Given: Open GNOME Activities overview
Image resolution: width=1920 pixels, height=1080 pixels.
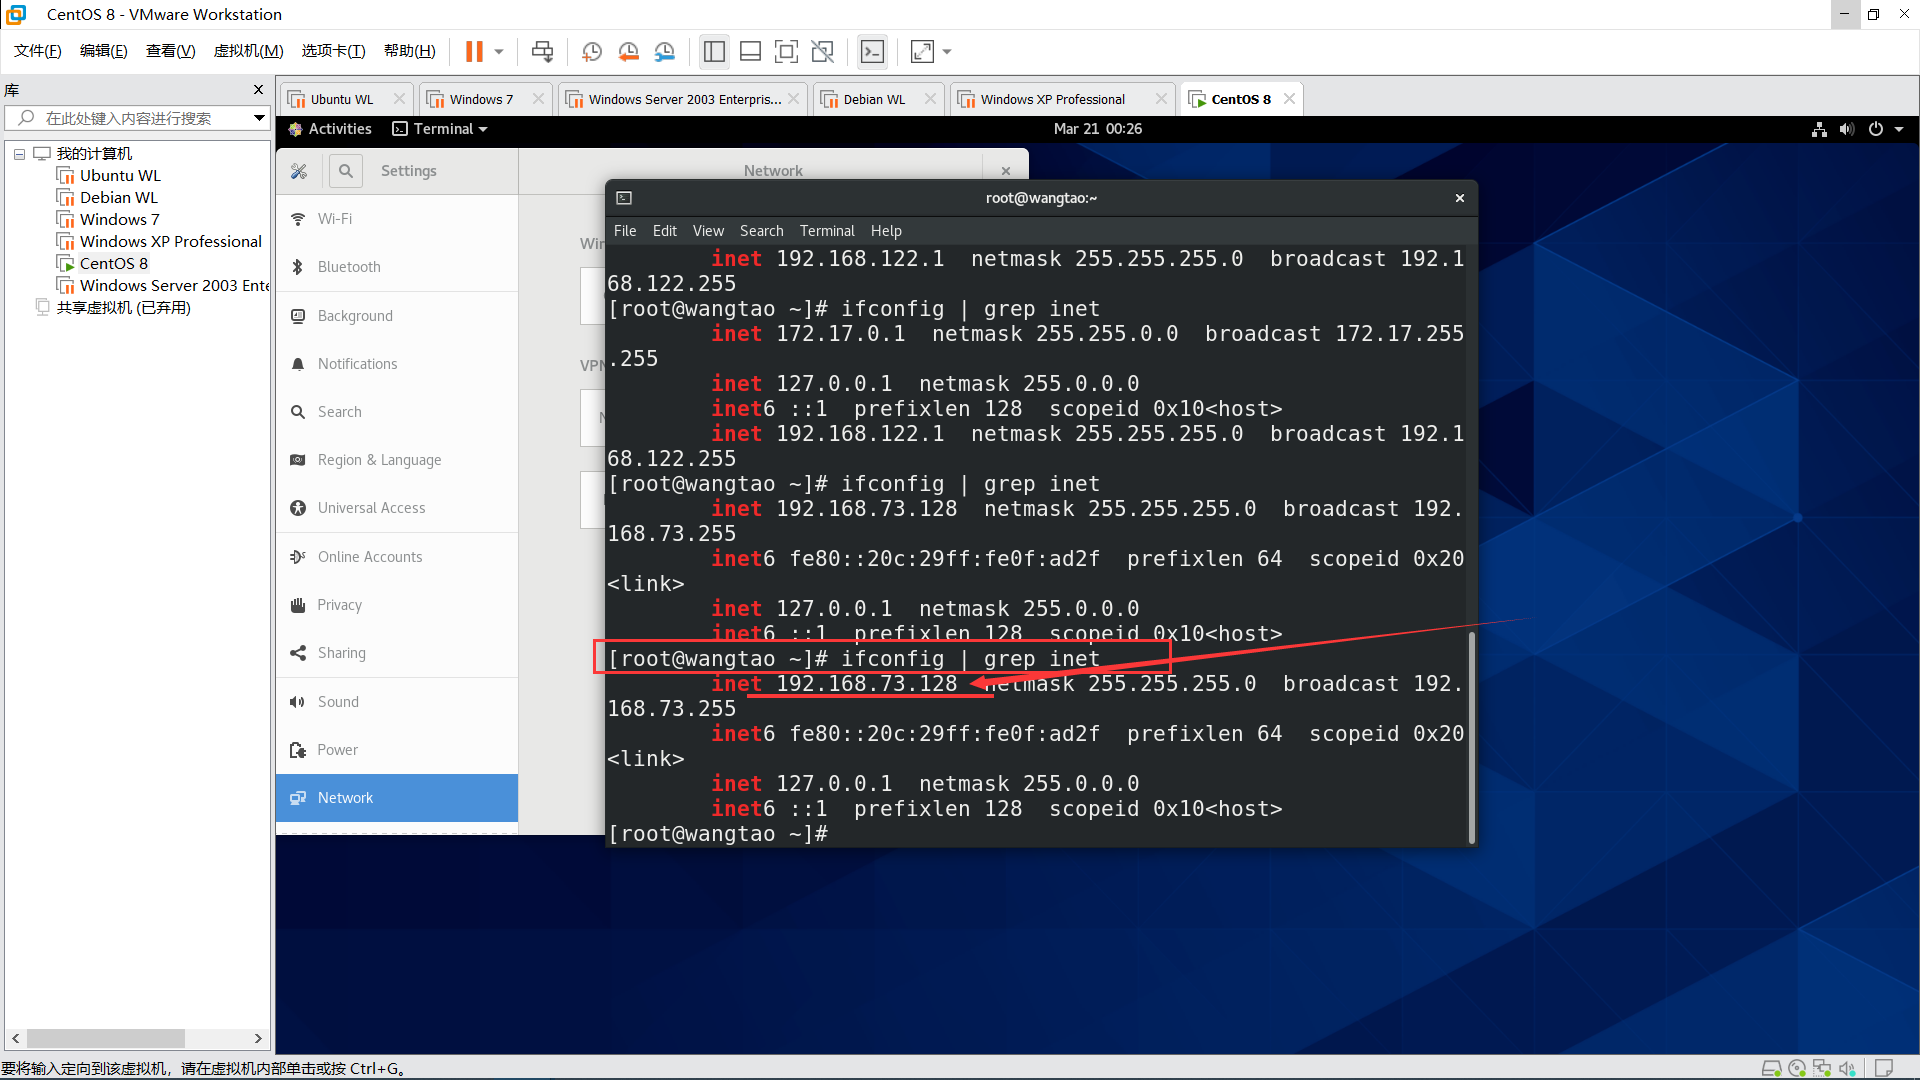Looking at the screenshot, I should coord(329,129).
